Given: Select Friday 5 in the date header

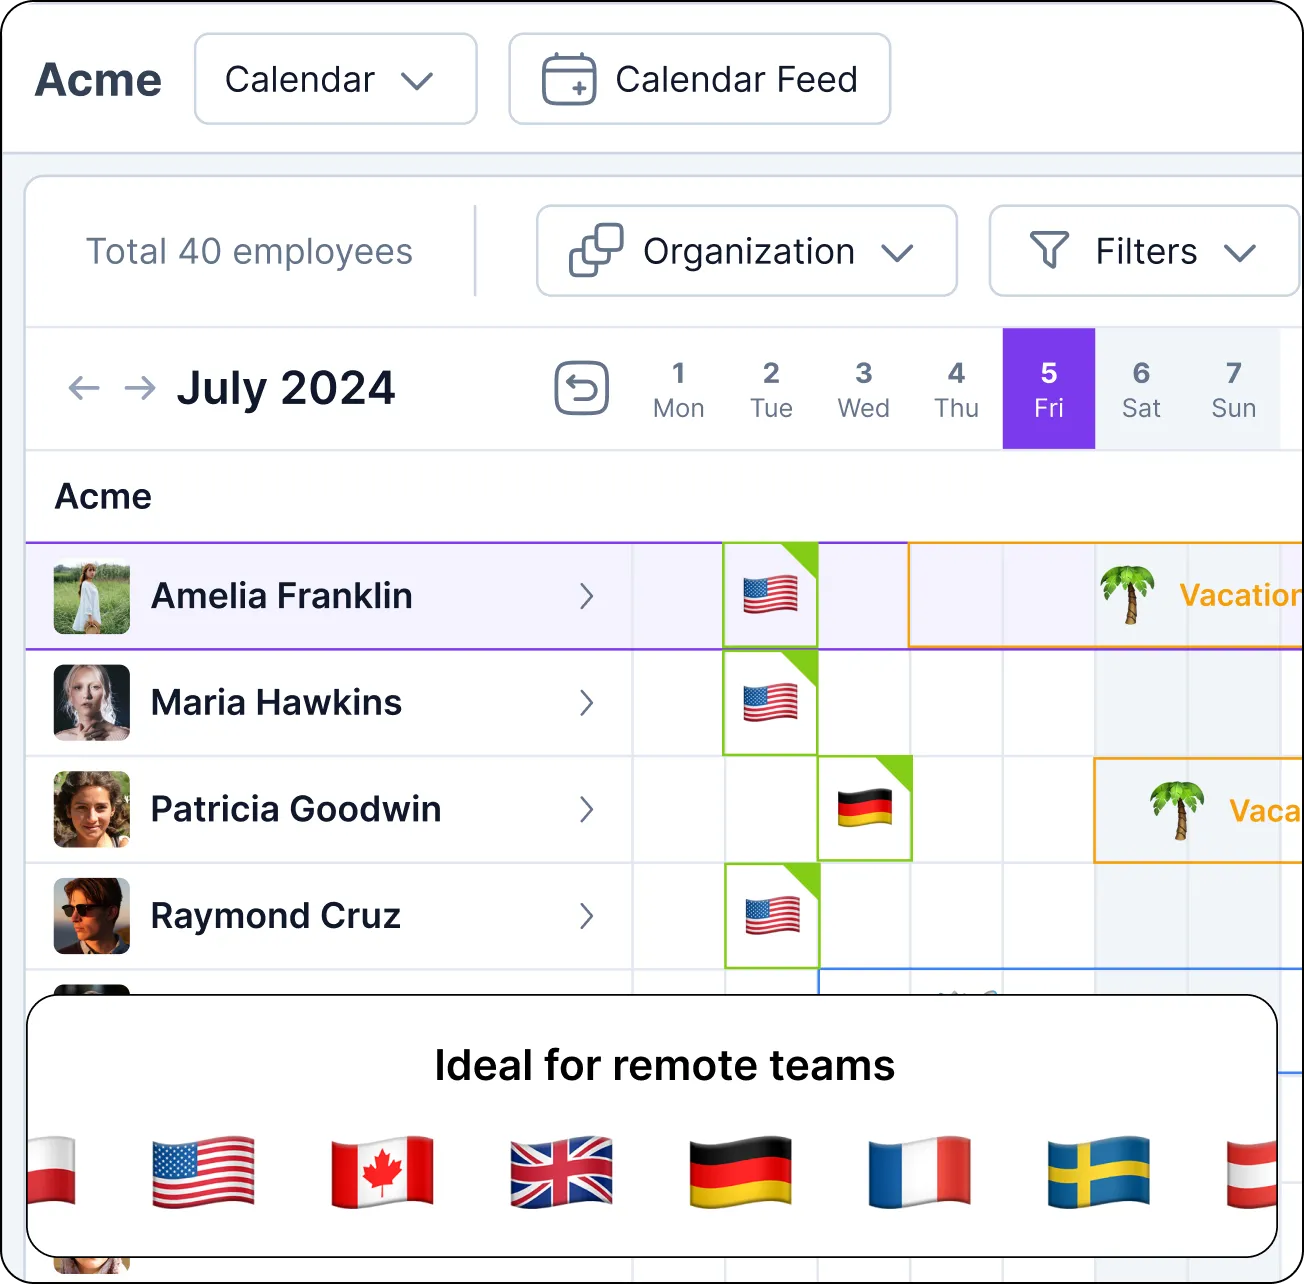Looking at the screenshot, I should [x=1049, y=389].
